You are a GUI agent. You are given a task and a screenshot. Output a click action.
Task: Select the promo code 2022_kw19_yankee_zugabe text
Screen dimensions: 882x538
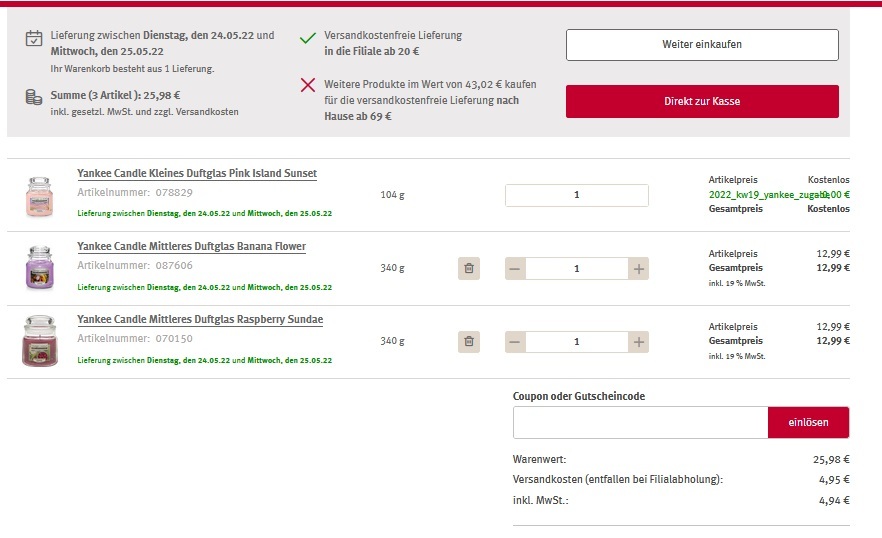[x=767, y=195]
